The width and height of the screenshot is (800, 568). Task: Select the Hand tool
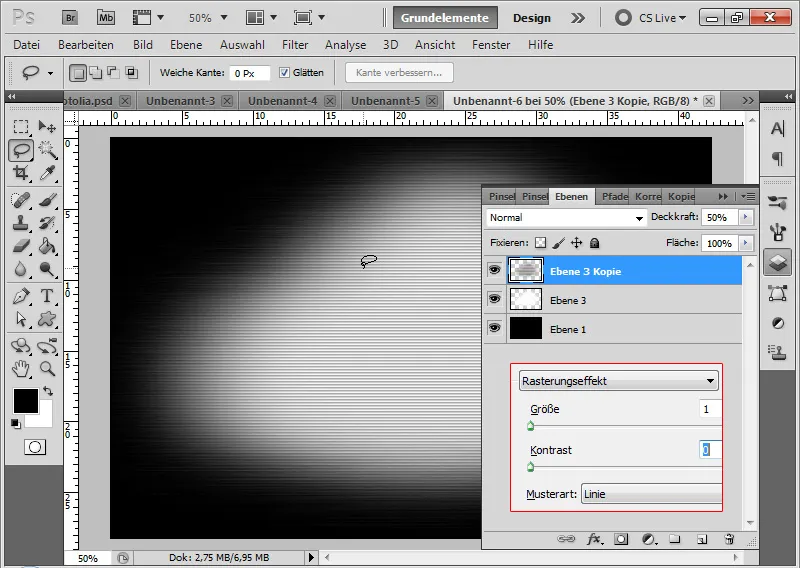click(21, 369)
